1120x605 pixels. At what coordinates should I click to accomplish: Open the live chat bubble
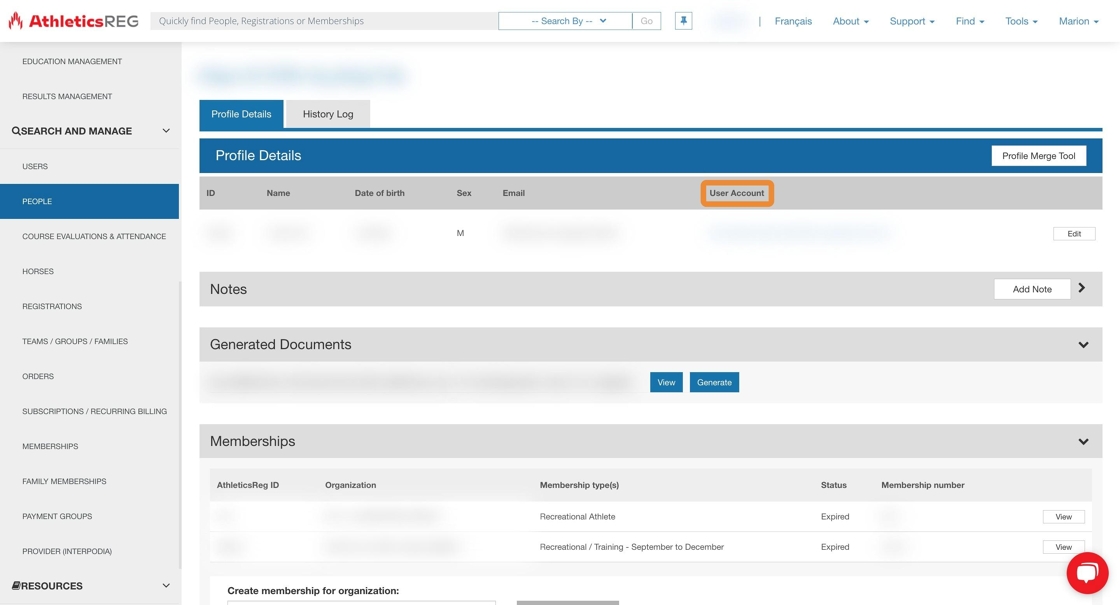pos(1087,572)
